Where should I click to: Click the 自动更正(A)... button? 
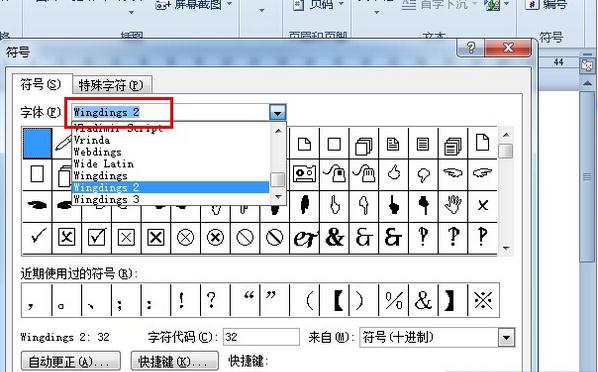(x=71, y=362)
